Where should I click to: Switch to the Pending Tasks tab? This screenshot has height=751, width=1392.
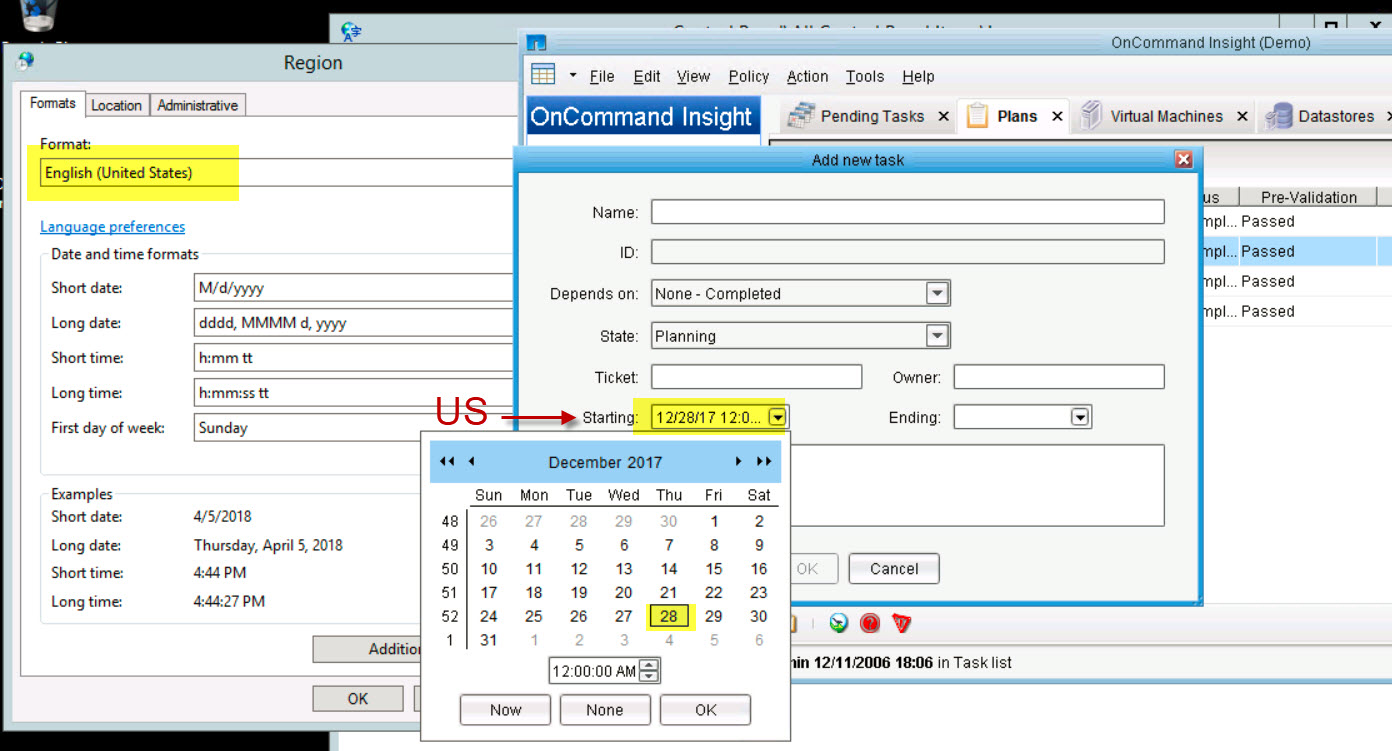click(872, 116)
